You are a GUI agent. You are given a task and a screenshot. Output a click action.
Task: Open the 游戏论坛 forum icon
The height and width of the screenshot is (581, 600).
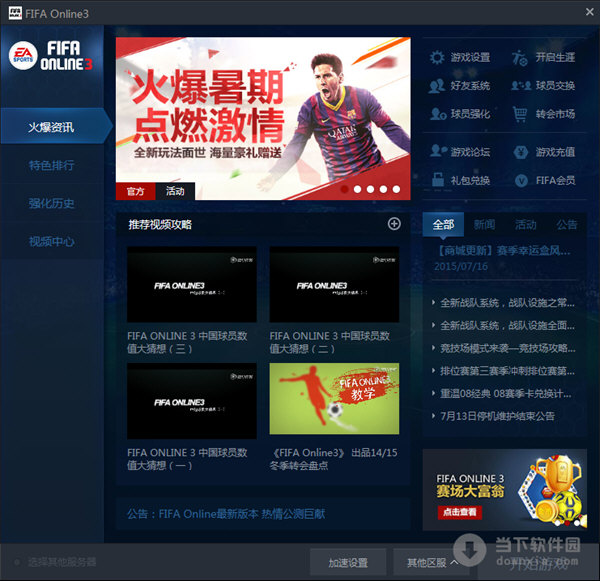[x=438, y=151]
